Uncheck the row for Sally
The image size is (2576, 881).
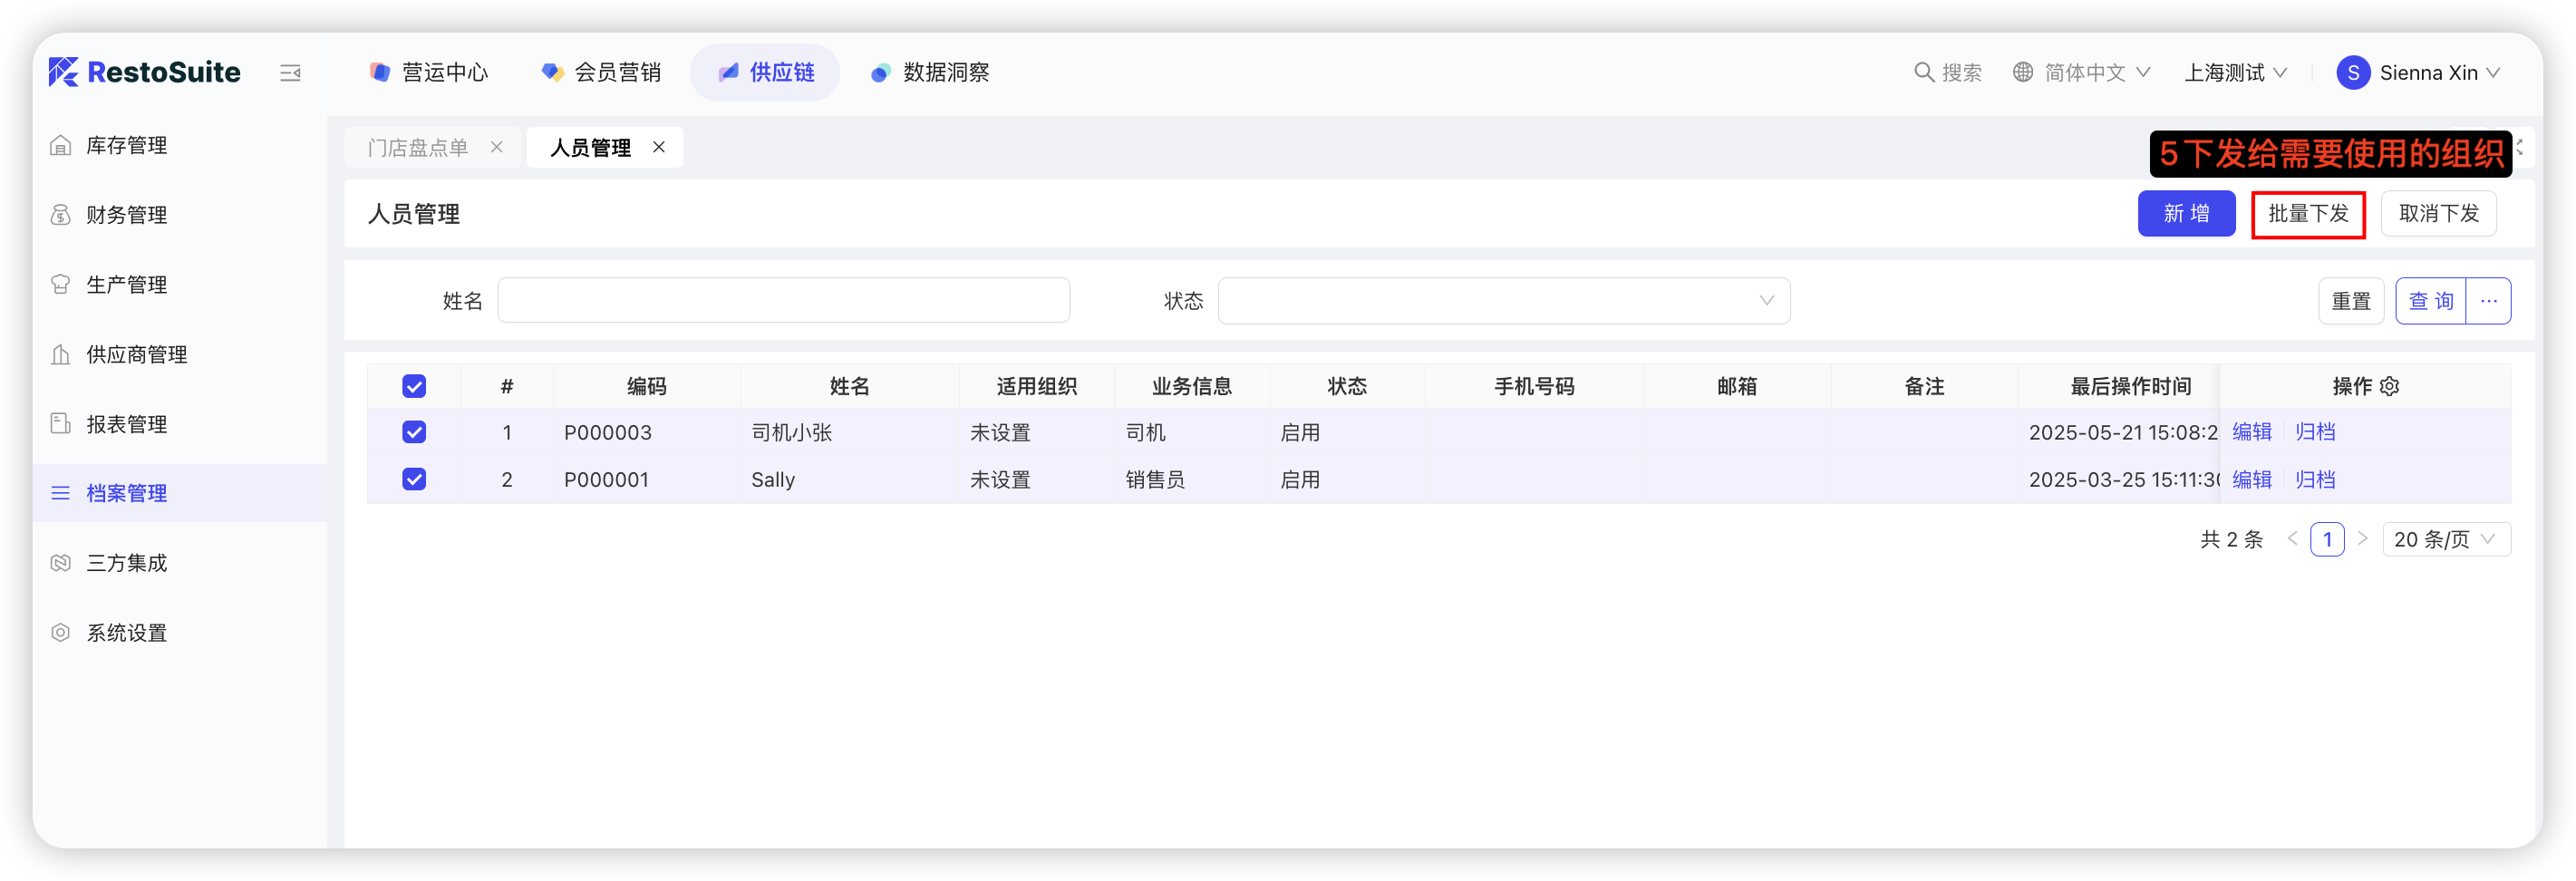(x=414, y=480)
